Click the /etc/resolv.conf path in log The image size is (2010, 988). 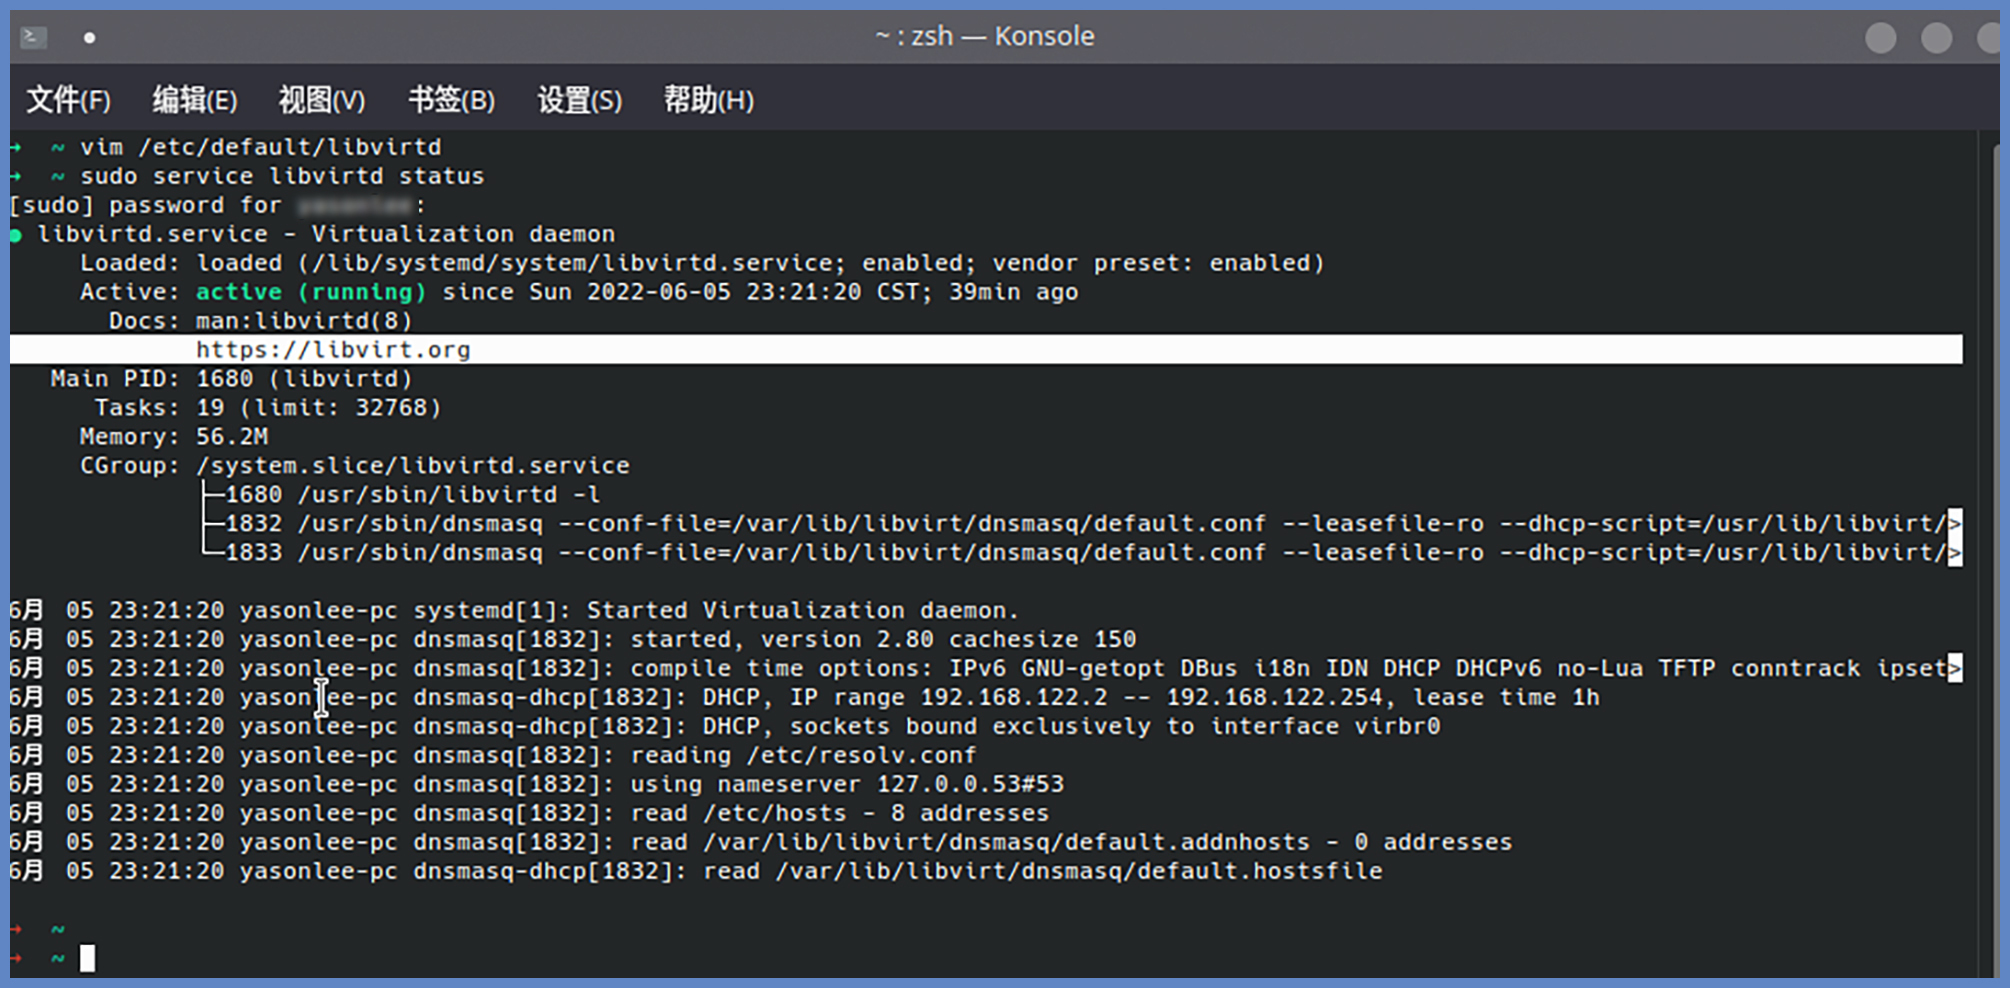860,755
